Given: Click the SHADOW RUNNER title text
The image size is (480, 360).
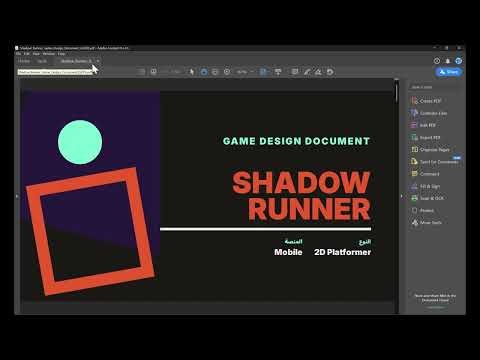Looking at the screenshot, I should [x=301, y=196].
